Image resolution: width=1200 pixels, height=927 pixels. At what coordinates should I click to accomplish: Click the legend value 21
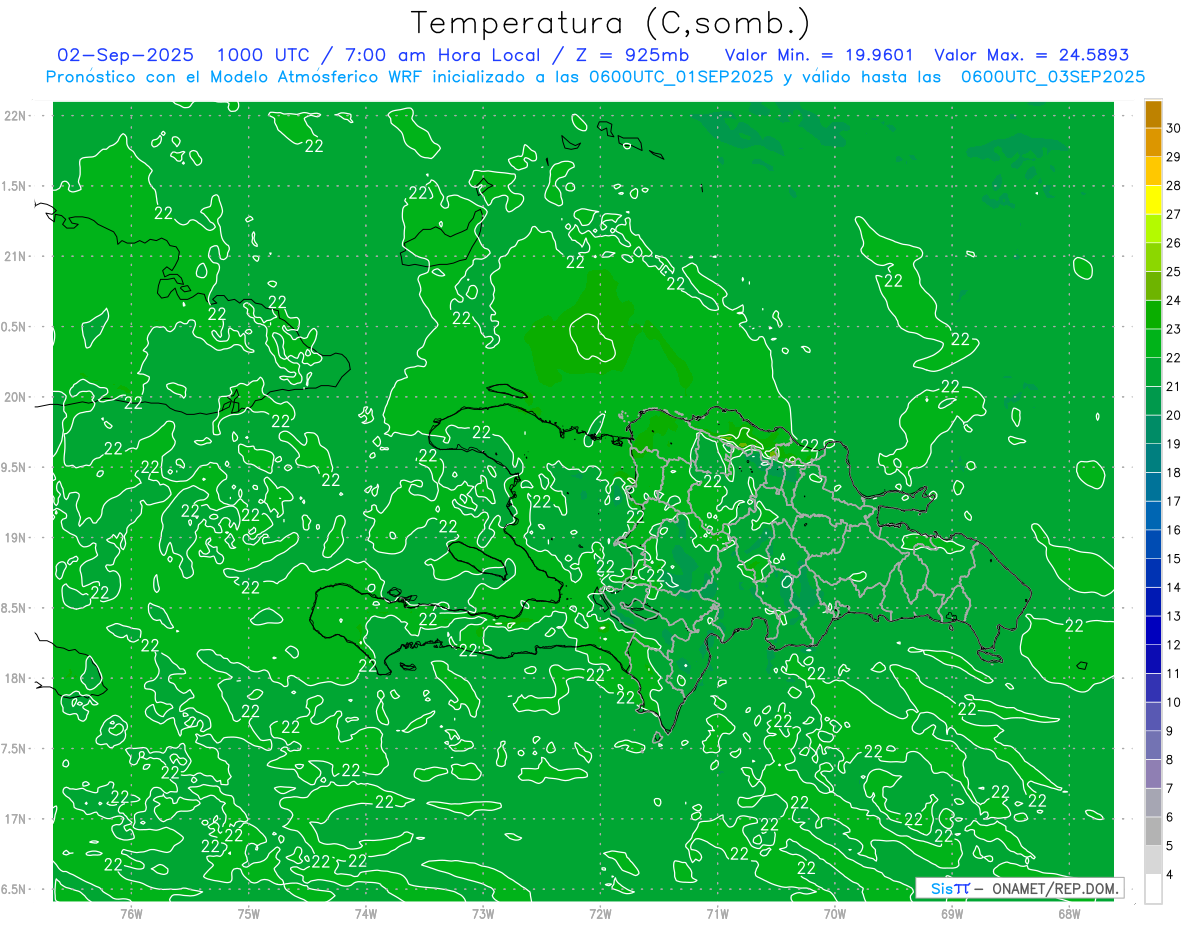click(x=1174, y=386)
